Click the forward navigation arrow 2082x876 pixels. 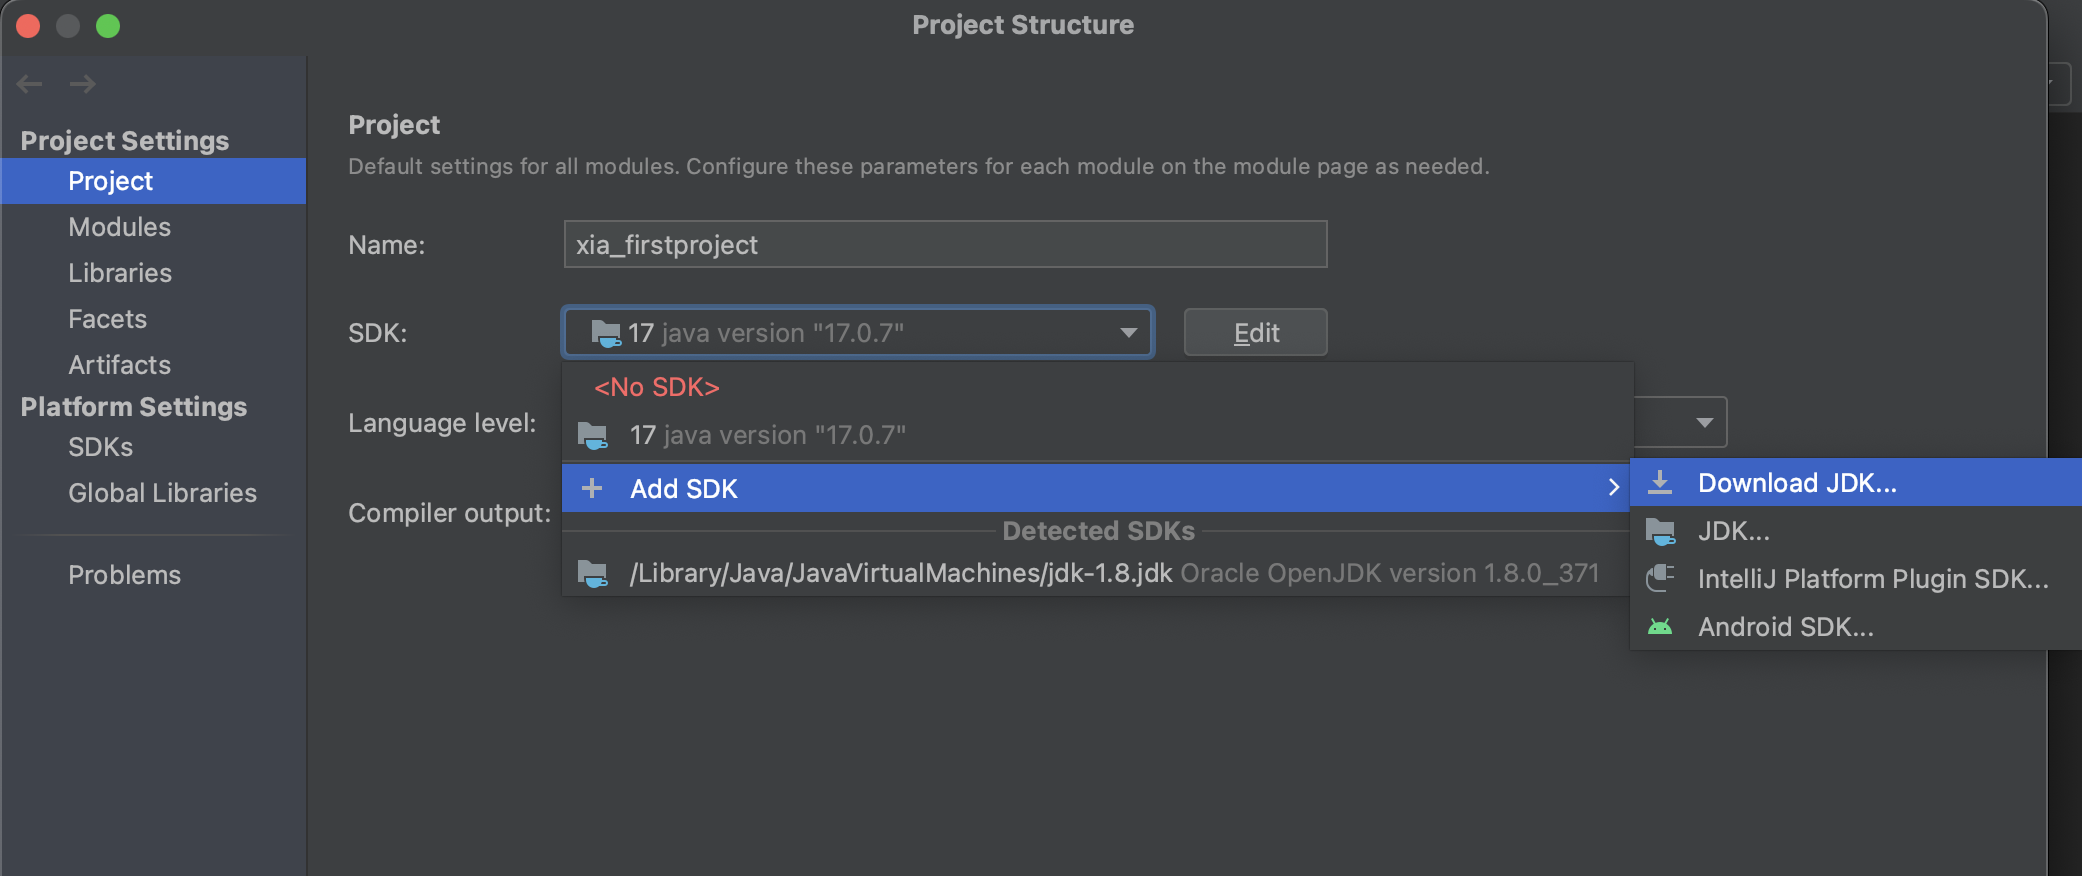click(83, 84)
